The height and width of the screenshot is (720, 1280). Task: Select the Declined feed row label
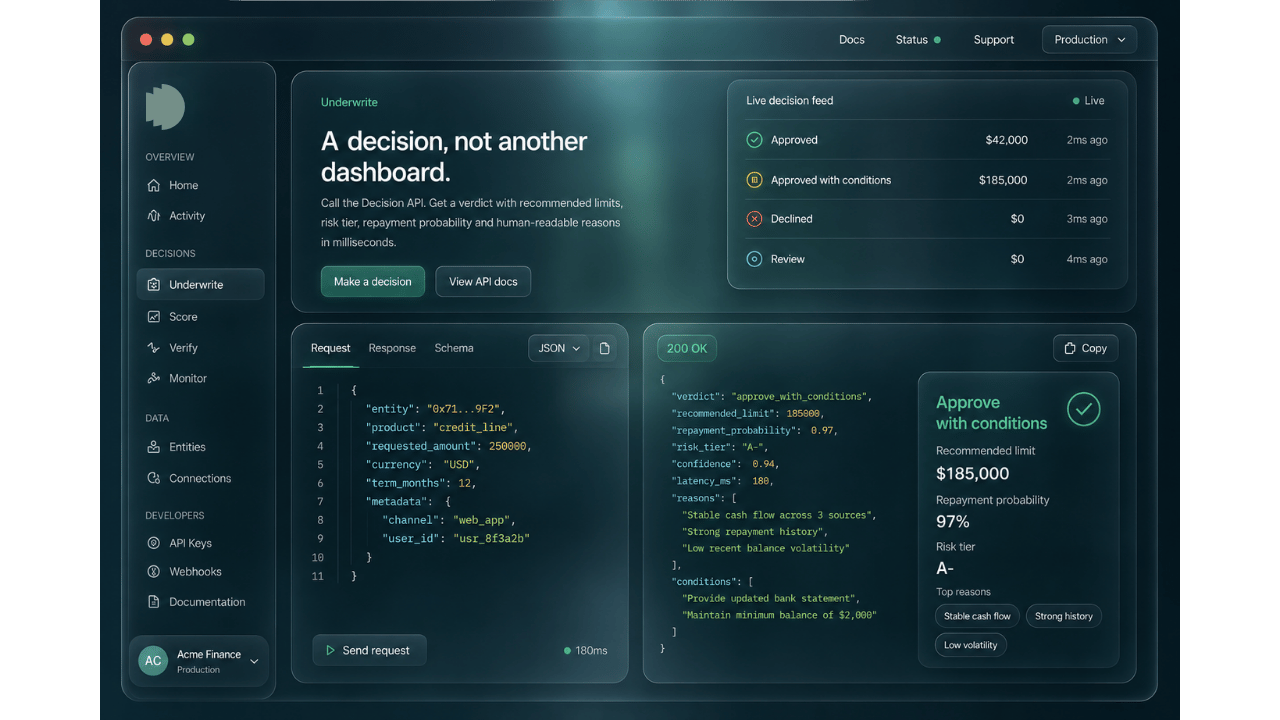point(792,219)
